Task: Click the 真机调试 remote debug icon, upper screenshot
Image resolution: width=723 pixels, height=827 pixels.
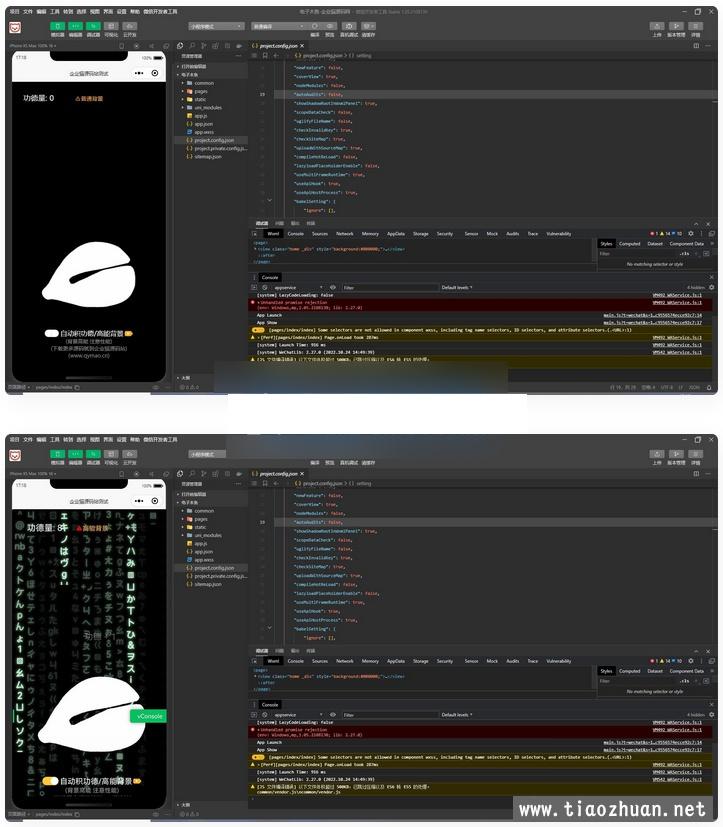Action: [x=349, y=26]
